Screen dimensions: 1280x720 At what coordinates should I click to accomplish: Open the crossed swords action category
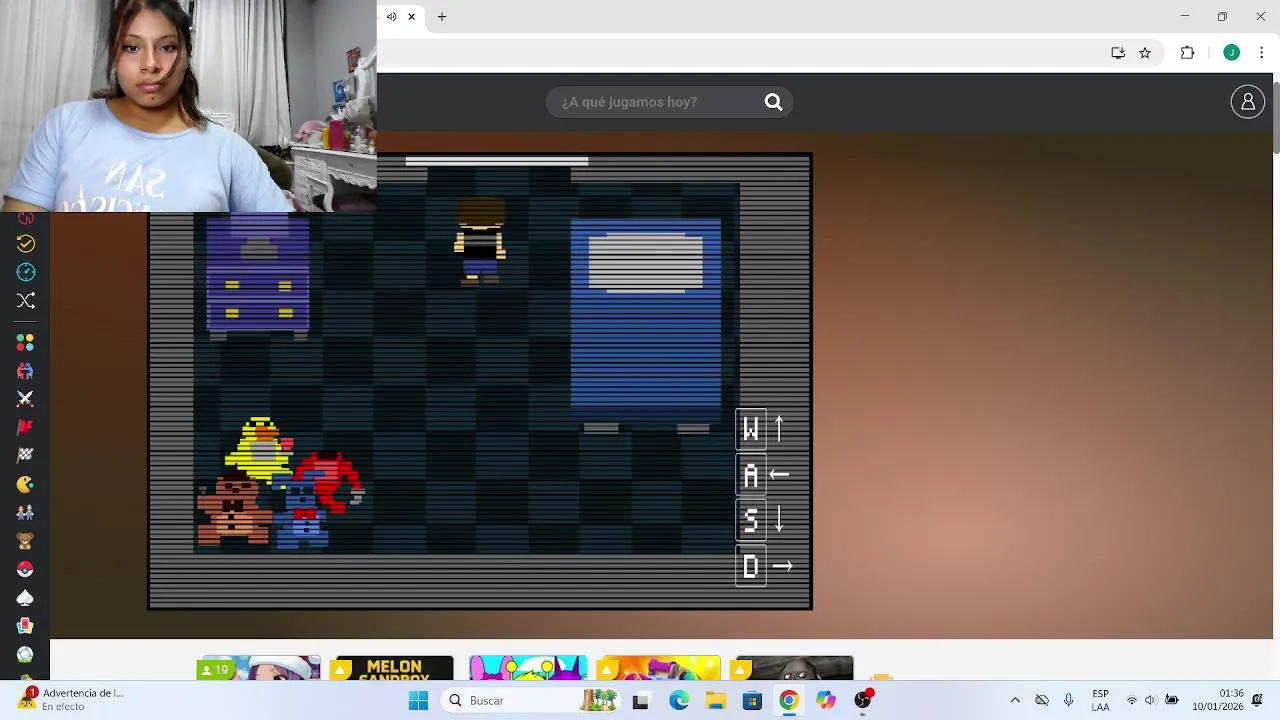tap(26, 398)
